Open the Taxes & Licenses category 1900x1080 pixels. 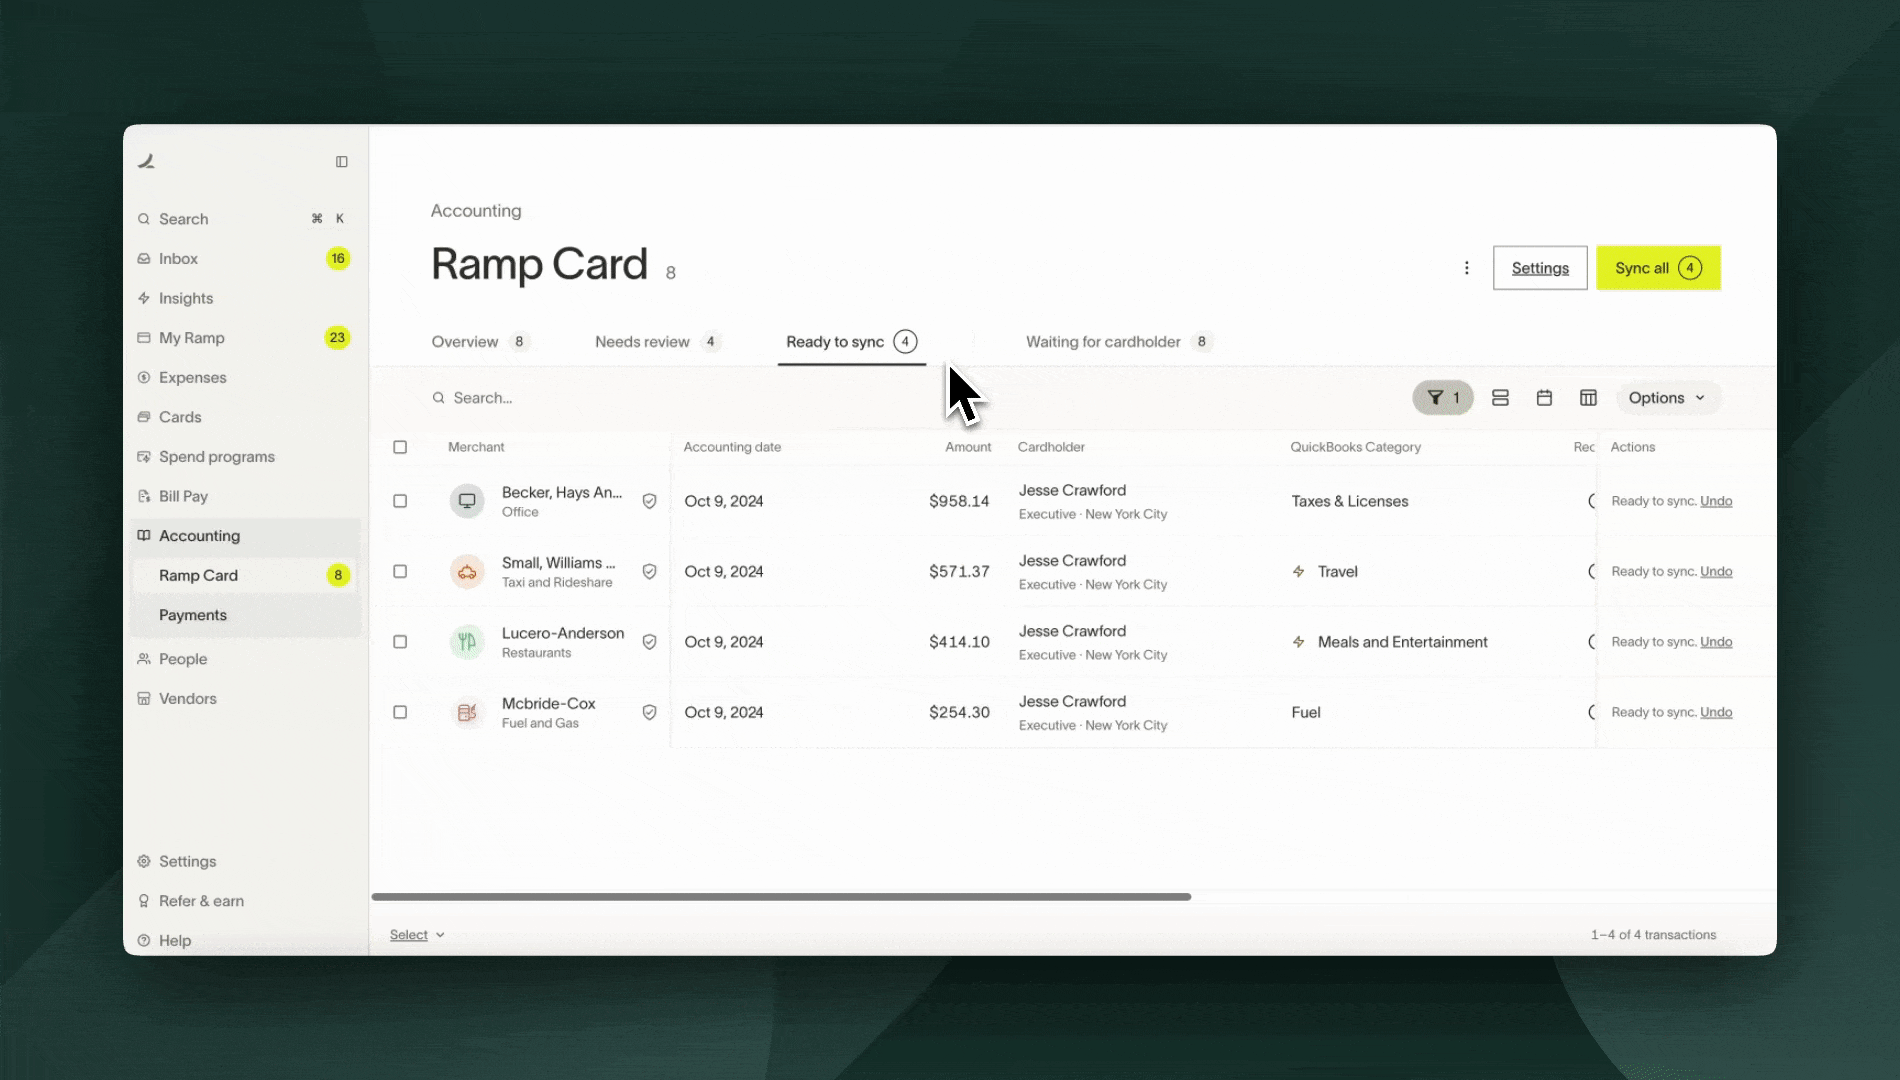click(1349, 501)
